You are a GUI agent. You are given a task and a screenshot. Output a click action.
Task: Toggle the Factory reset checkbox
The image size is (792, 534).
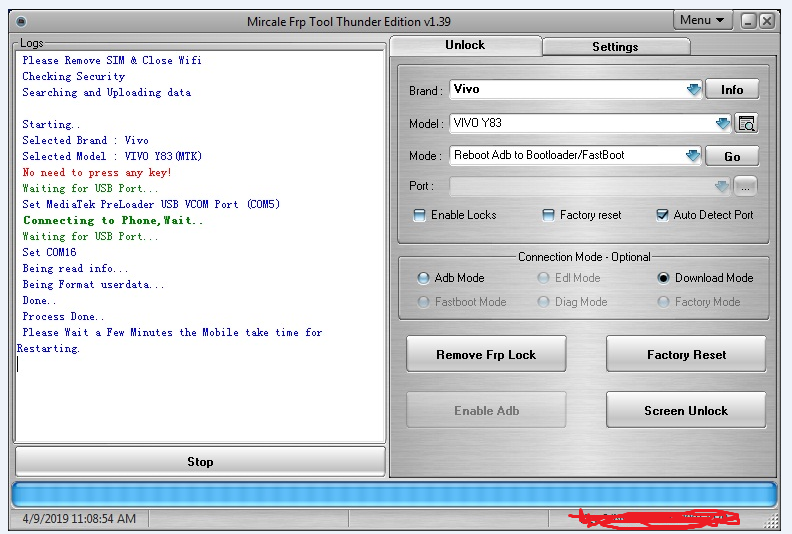548,215
